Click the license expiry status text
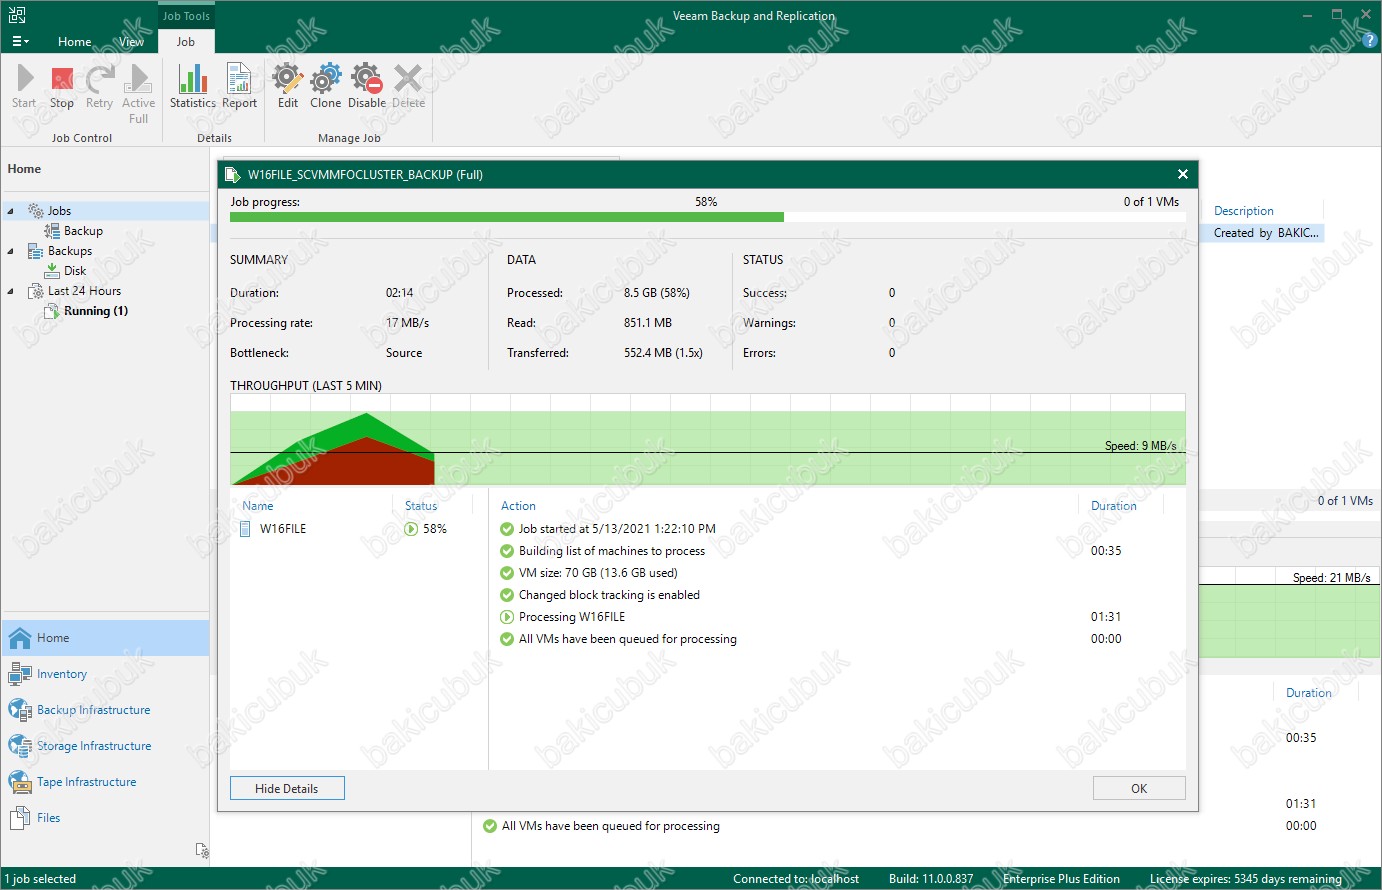The width and height of the screenshot is (1382, 890). [1246, 879]
